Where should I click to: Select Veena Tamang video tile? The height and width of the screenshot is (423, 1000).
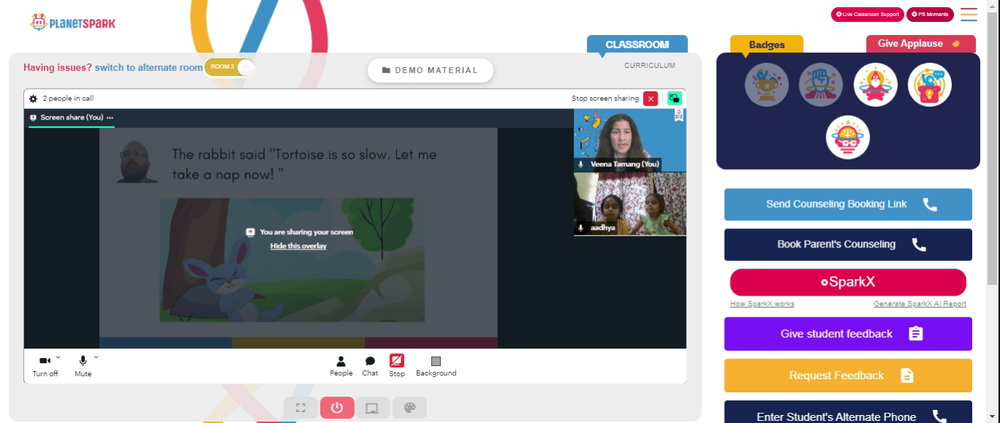(630, 140)
